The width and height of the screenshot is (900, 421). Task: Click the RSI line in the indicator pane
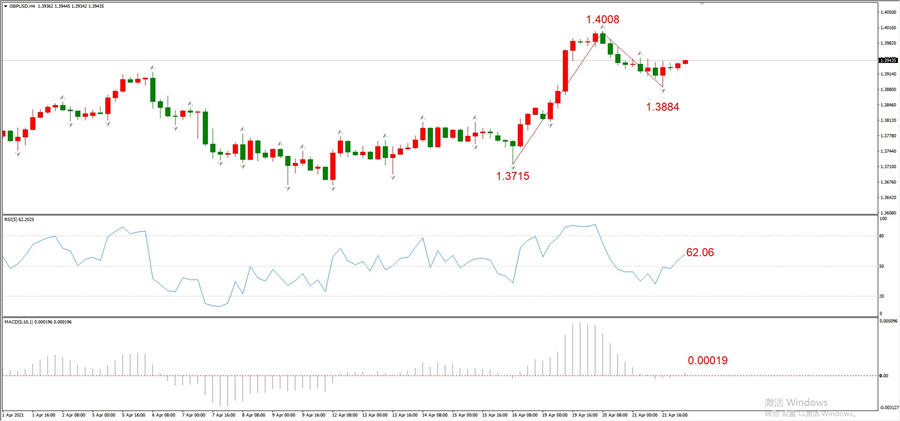tap(344, 265)
